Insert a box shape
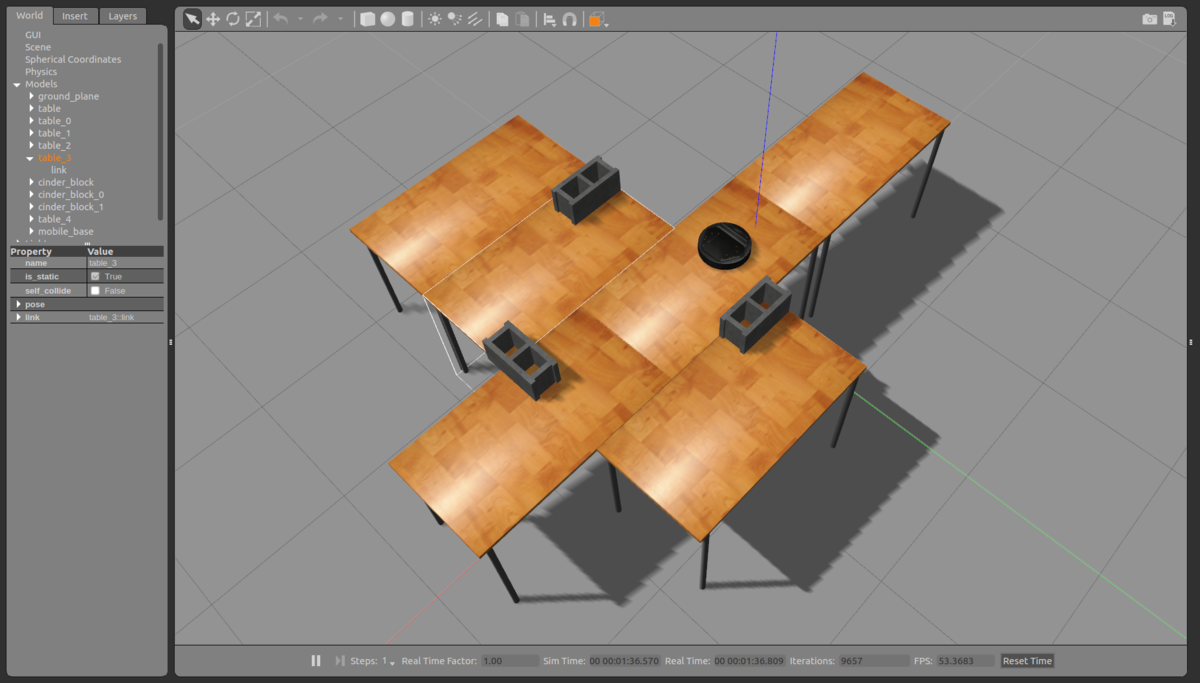The image size is (1200, 683). point(368,19)
